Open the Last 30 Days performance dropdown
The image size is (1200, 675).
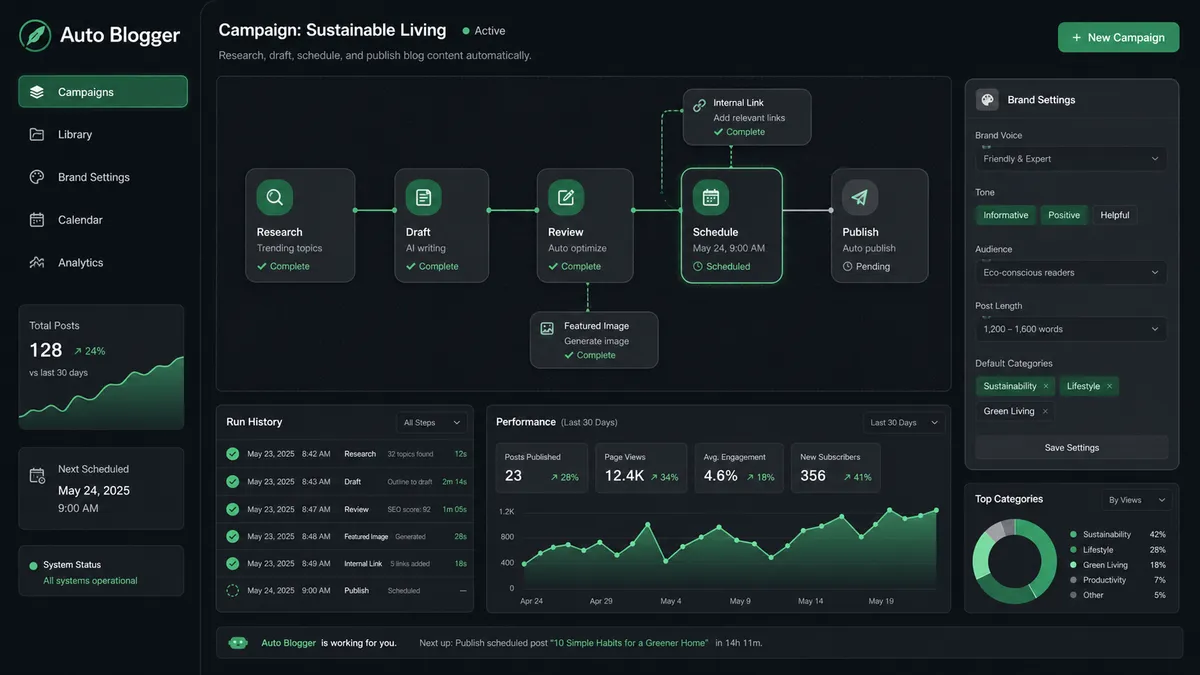[x=903, y=423]
